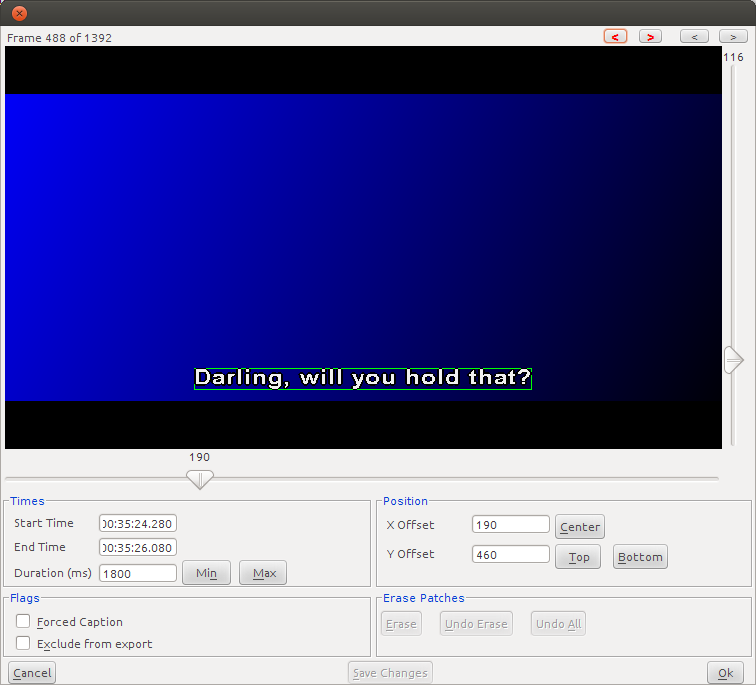
Task: Click the Undo Erase button
Action: point(476,624)
